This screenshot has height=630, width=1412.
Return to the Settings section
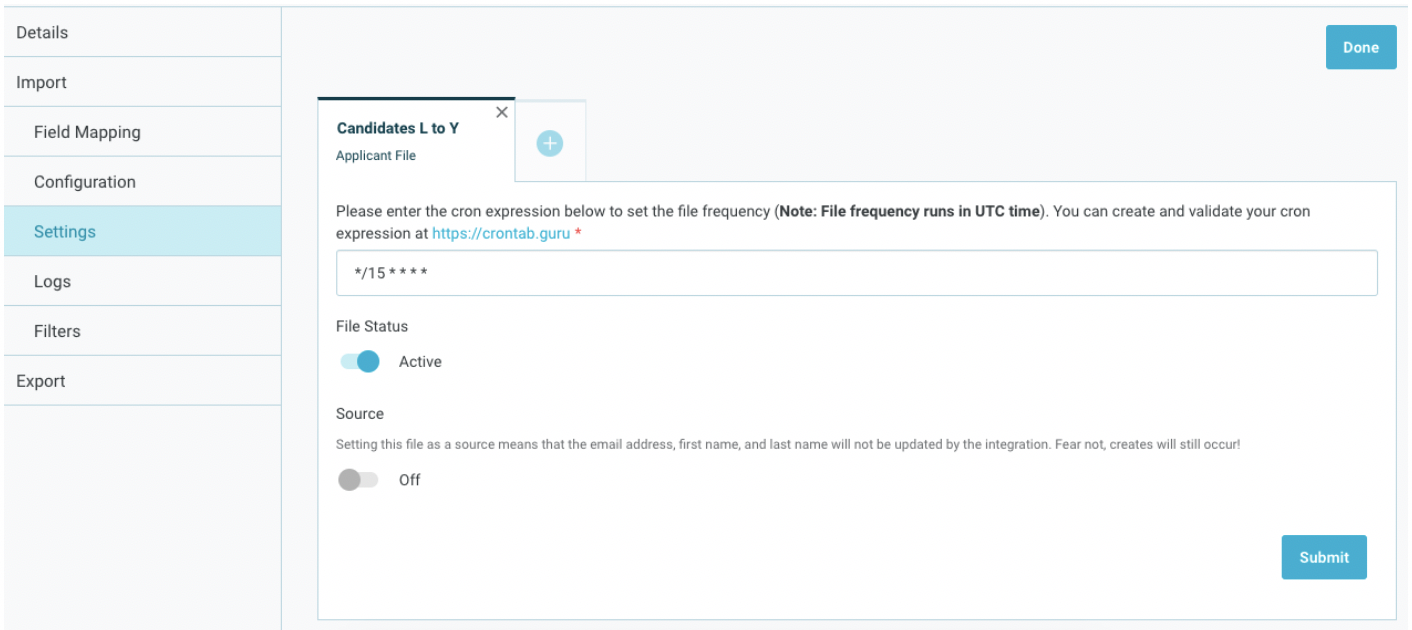[64, 231]
